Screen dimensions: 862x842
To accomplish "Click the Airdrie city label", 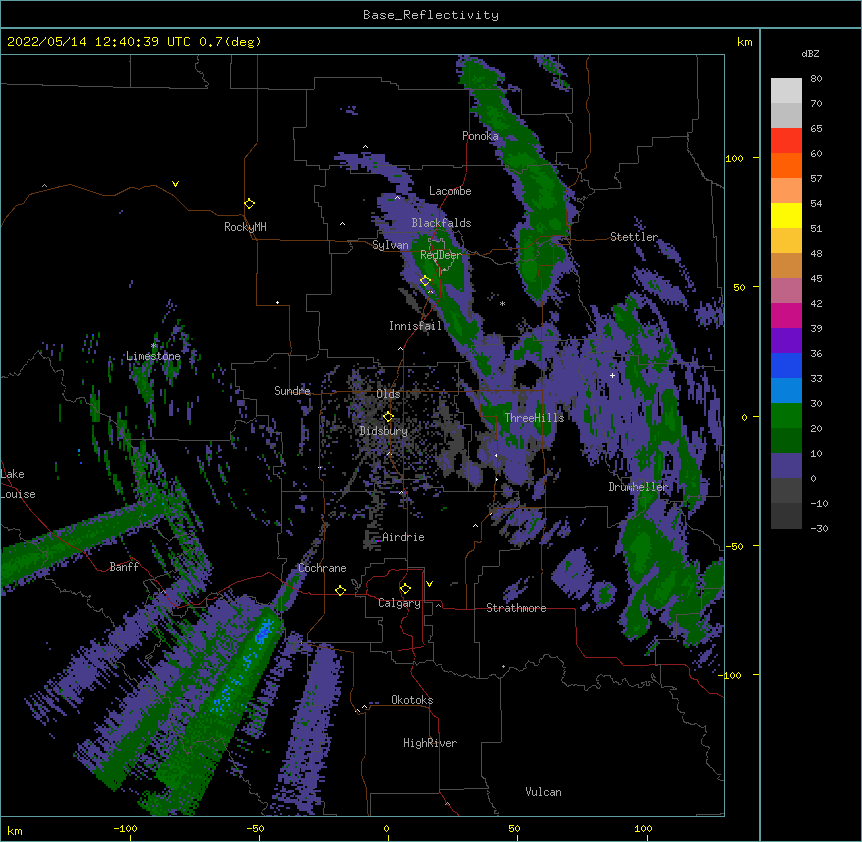I will [403, 537].
